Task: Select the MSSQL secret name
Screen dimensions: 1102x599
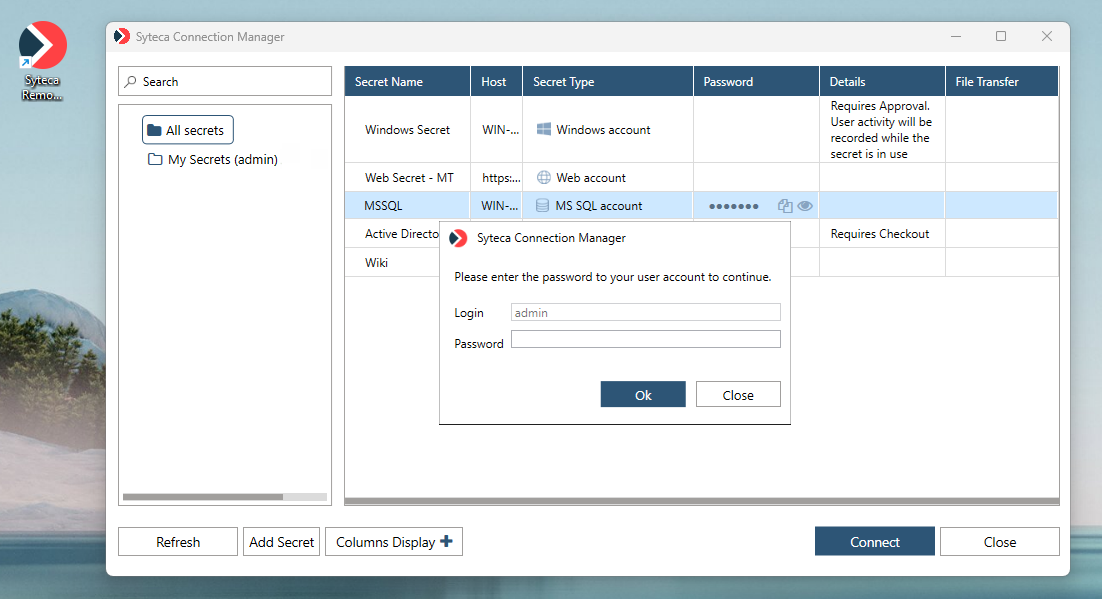Action: pos(384,206)
